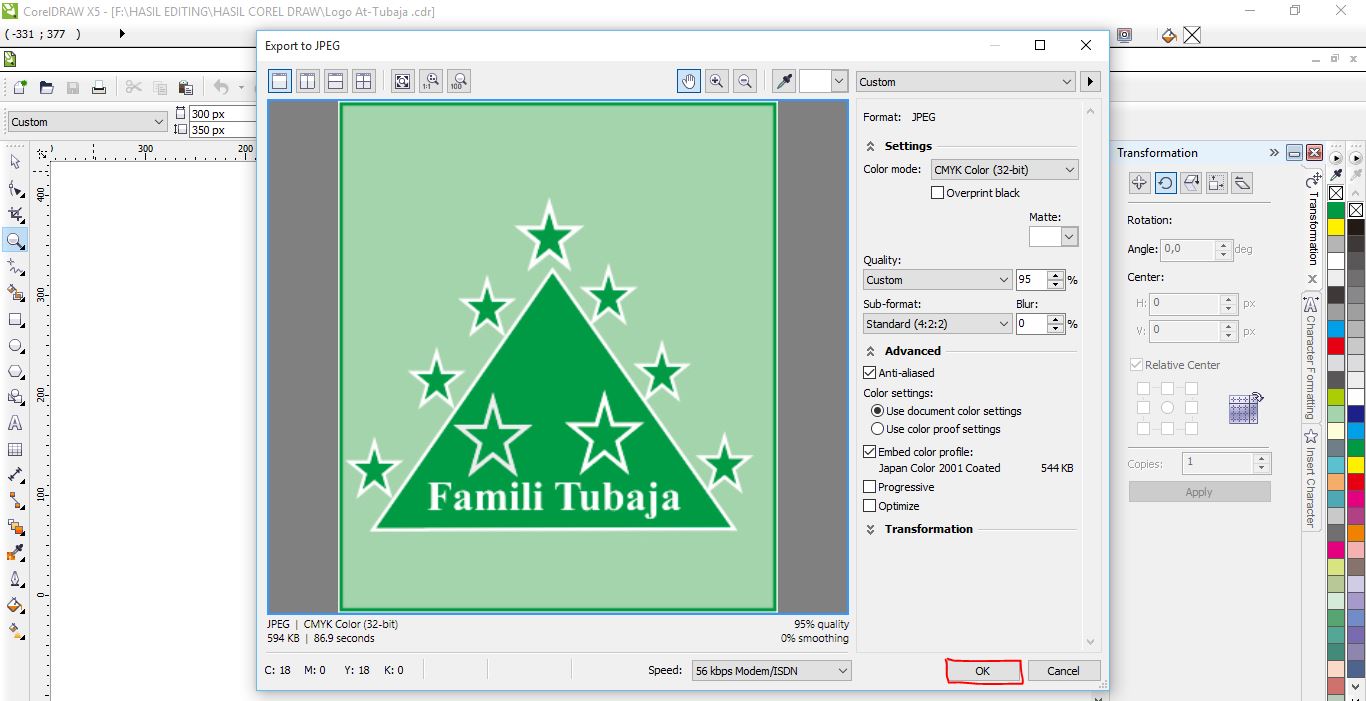Image resolution: width=1366 pixels, height=701 pixels.
Task: Select the Text tool in the toolbox
Action: point(15,423)
